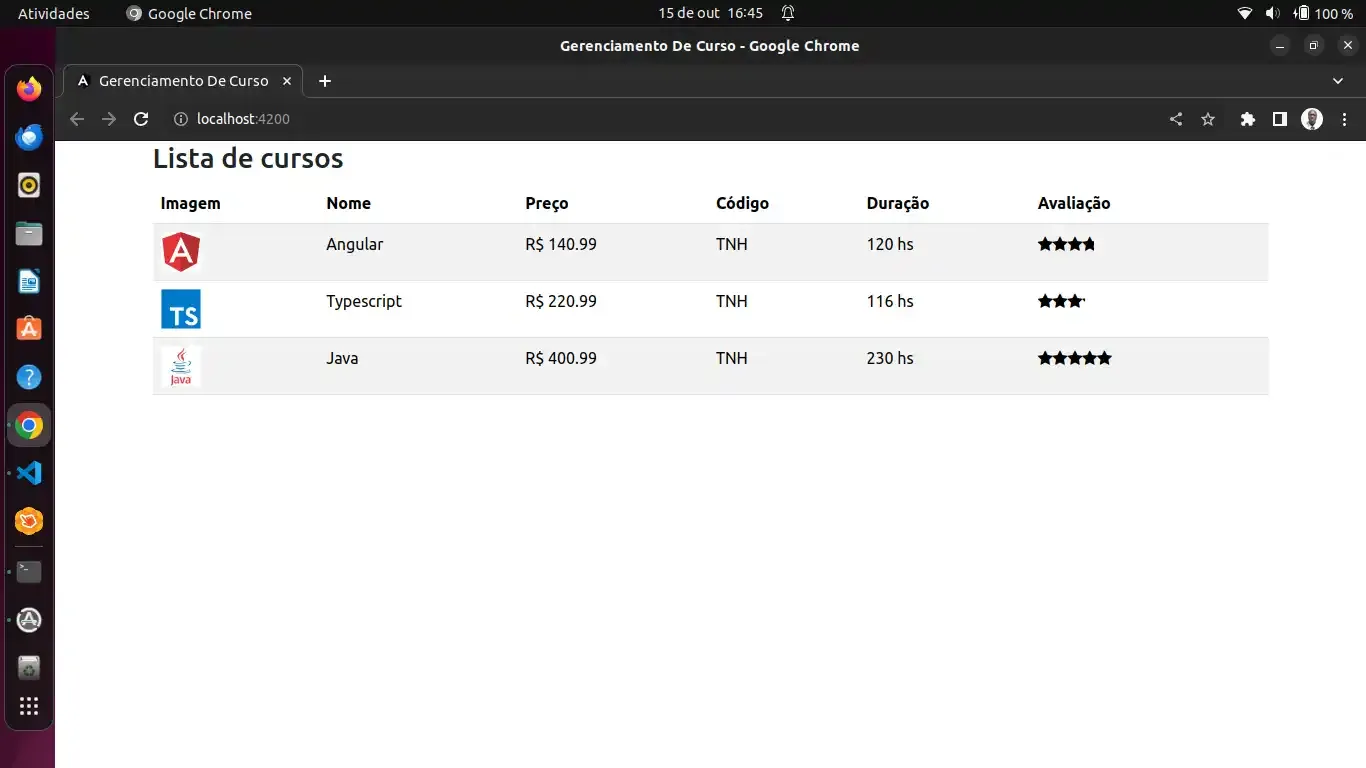Screen dimensions: 1366x768
Task: Click the price R$ 220.99
Action: (561, 301)
